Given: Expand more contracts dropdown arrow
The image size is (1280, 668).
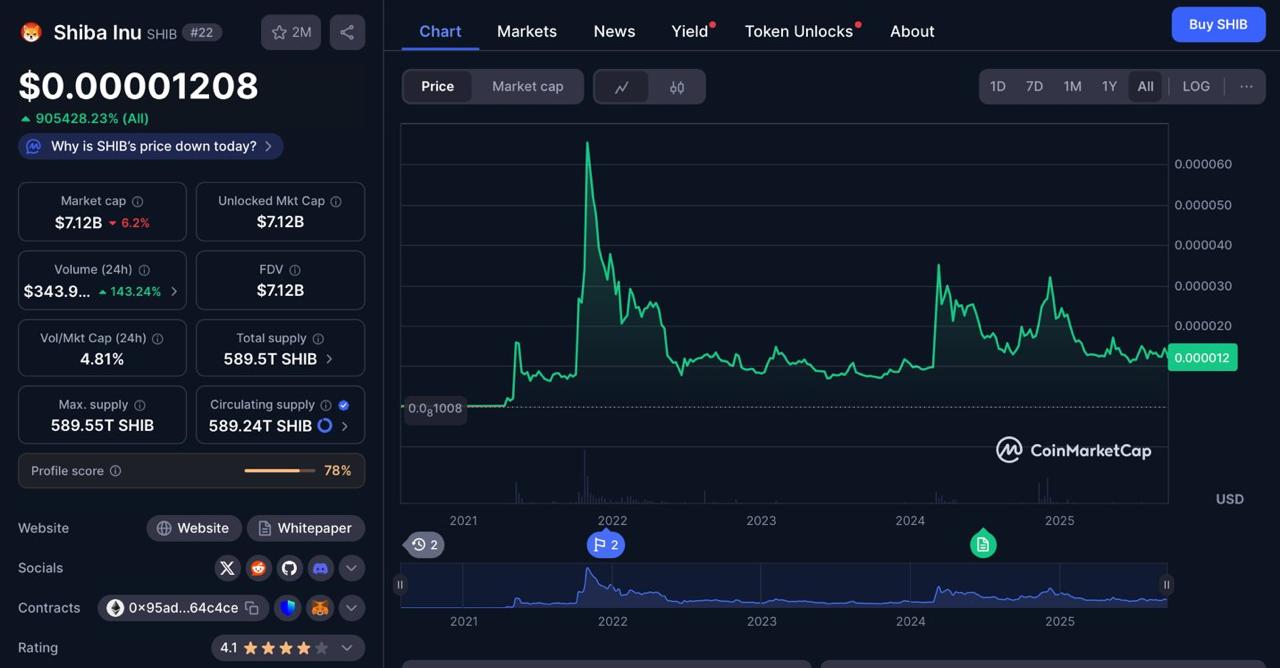Looking at the screenshot, I should [x=351, y=608].
